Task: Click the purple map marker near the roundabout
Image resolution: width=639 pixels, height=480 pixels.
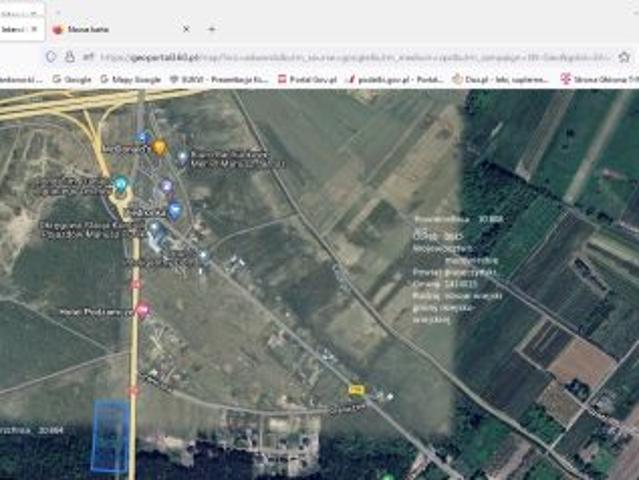Action: pos(166,186)
